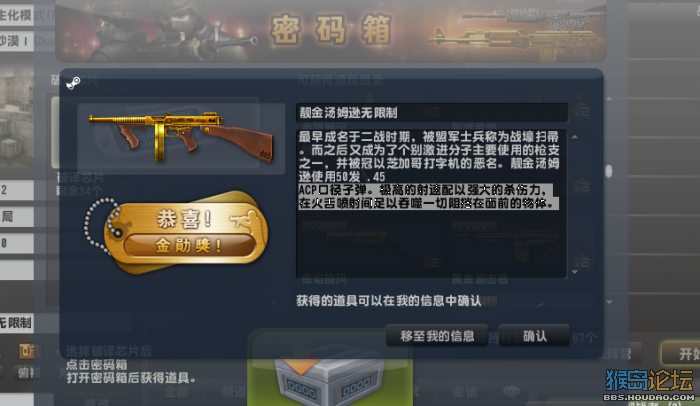Click the item list scrollbar handle
The width and height of the screenshot is (700, 406).
[x=608, y=171]
